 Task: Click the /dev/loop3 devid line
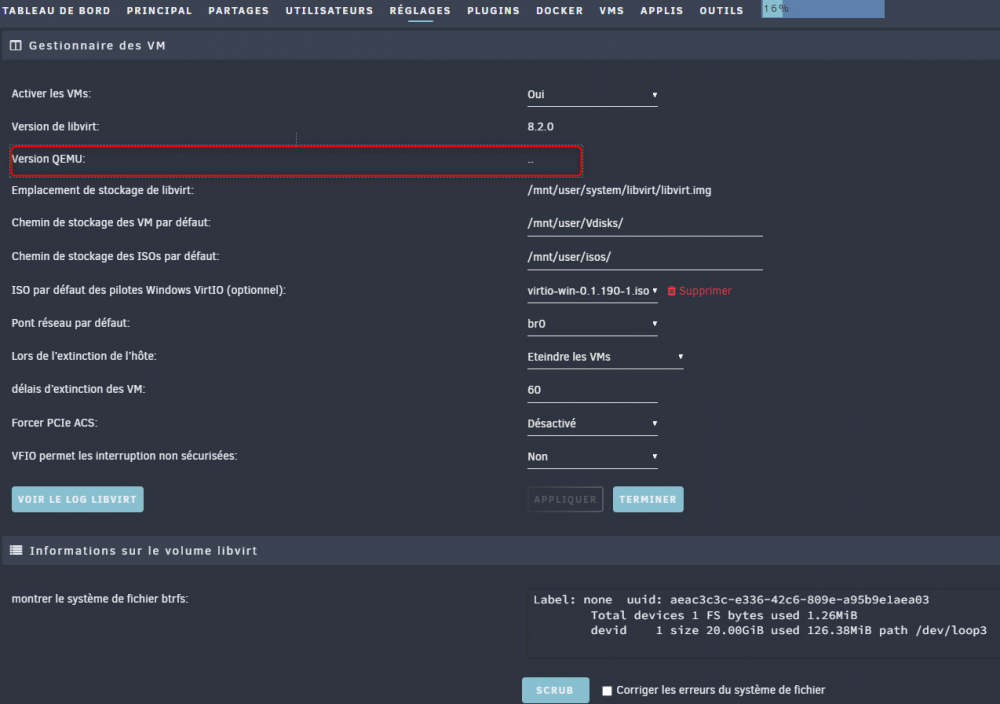pos(788,630)
